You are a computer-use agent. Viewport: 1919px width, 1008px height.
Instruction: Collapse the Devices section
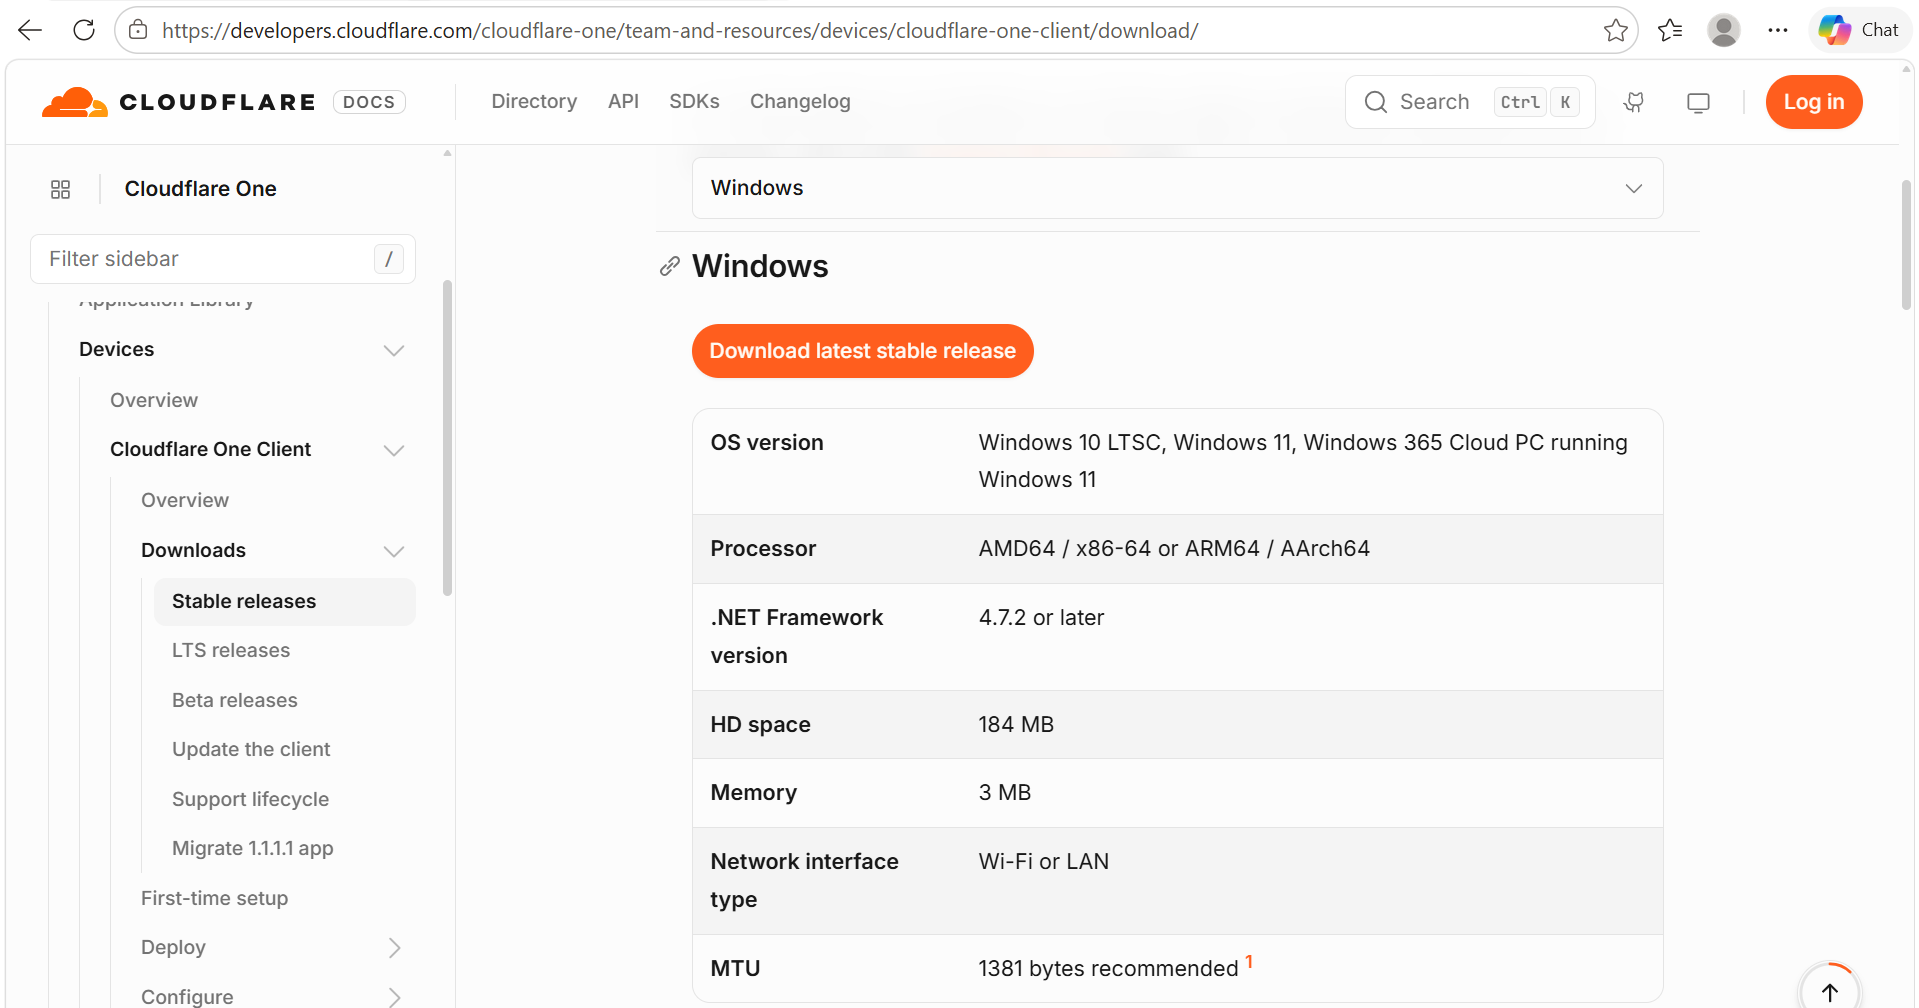click(x=394, y=350)
